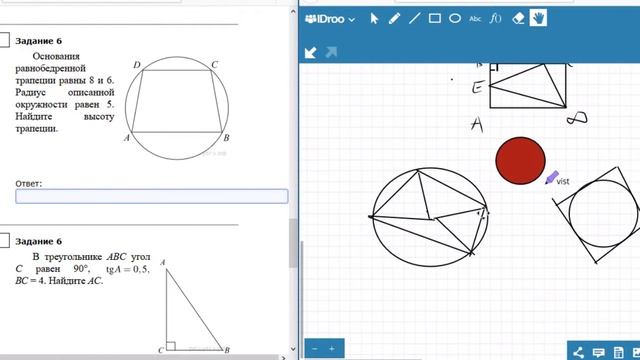This screenshot has height=360, width=640.
Task: Tick the checkbox next to the trapezoid Задание 6
Action: point(4,40)
